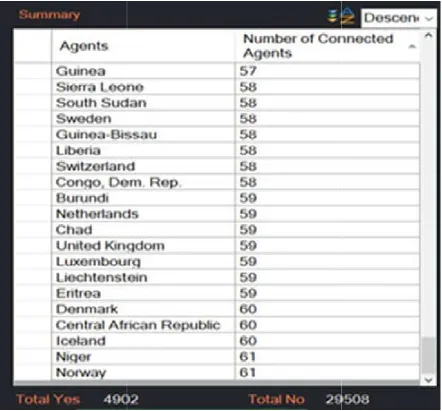Click the sort arrow in Connected Agents header

point(412,46)
